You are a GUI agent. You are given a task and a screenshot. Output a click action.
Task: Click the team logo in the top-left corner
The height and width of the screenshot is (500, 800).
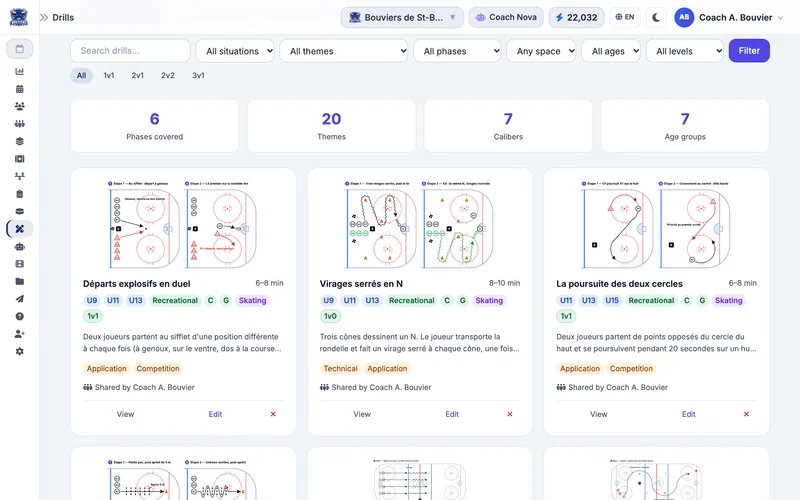click(19, 17)
